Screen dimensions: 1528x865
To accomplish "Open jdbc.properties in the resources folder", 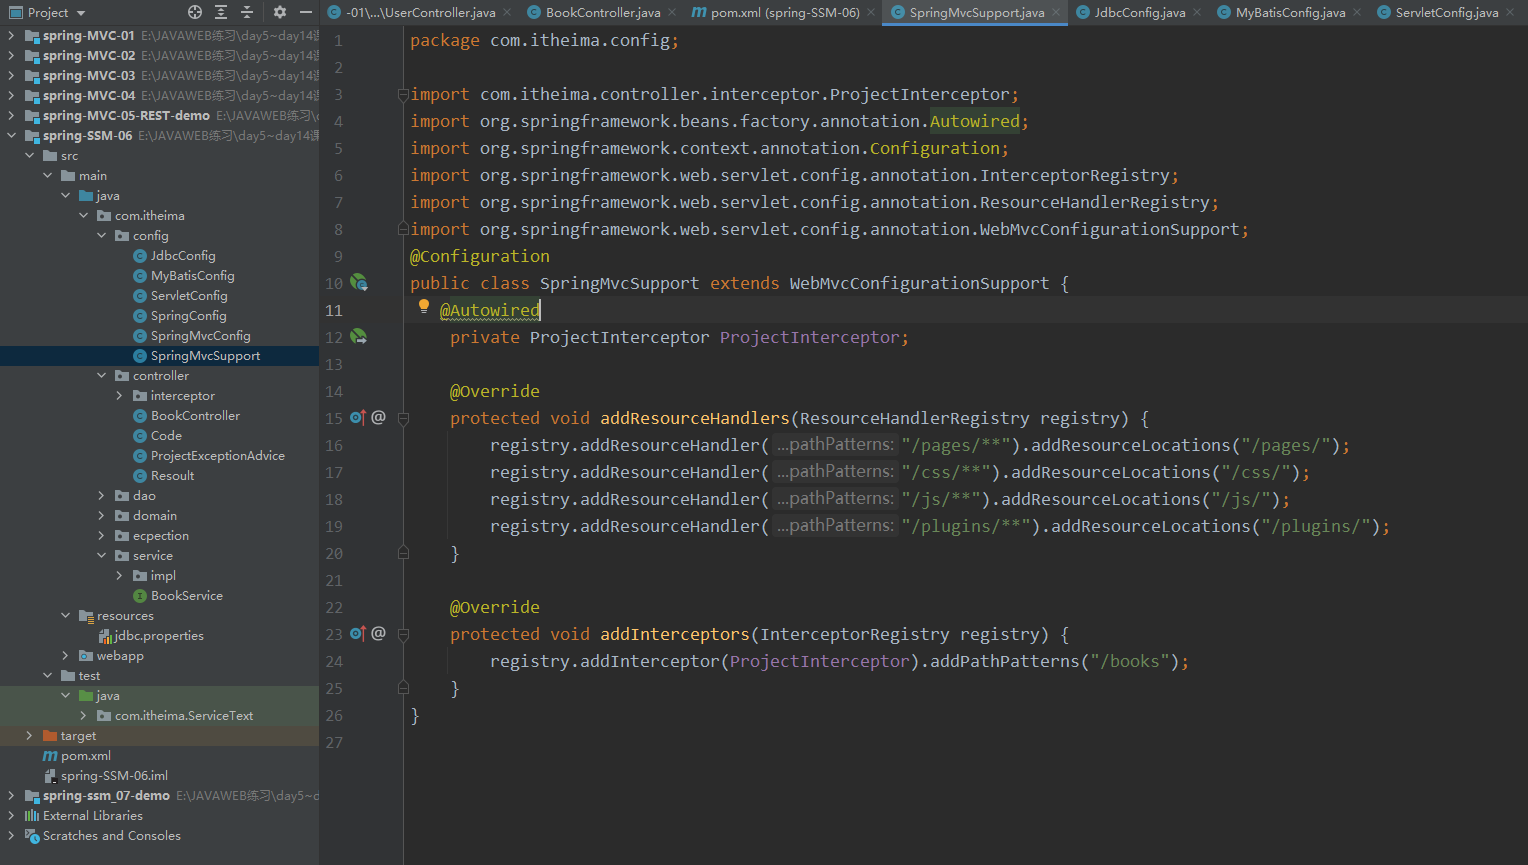I will point(158,636).
